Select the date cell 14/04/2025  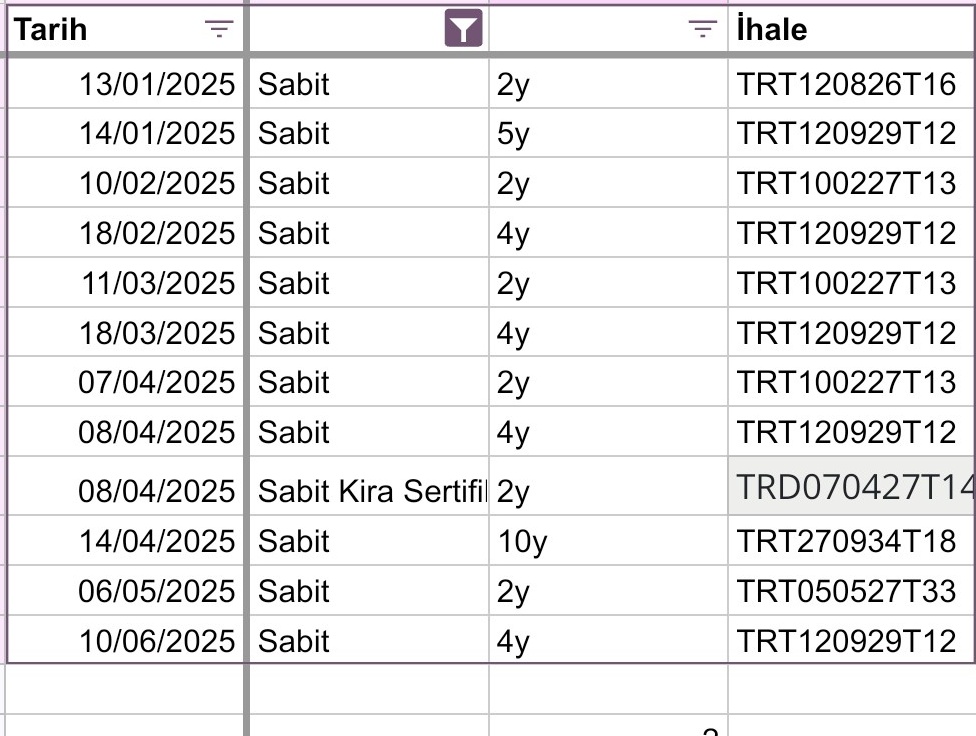pos(124,540)
